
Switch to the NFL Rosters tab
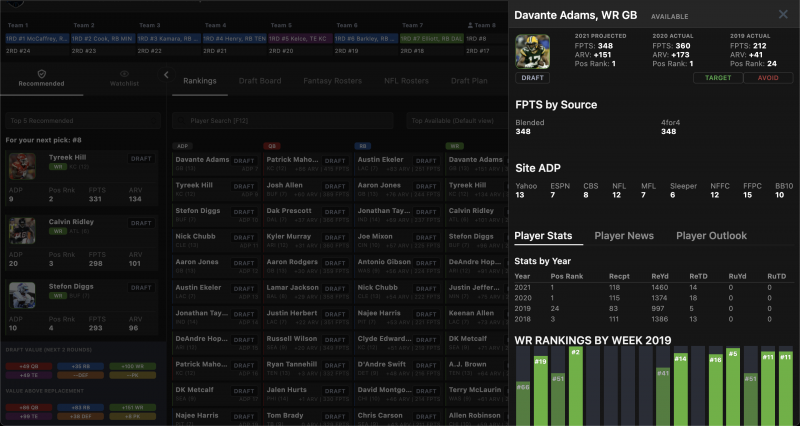coord(406,81)
